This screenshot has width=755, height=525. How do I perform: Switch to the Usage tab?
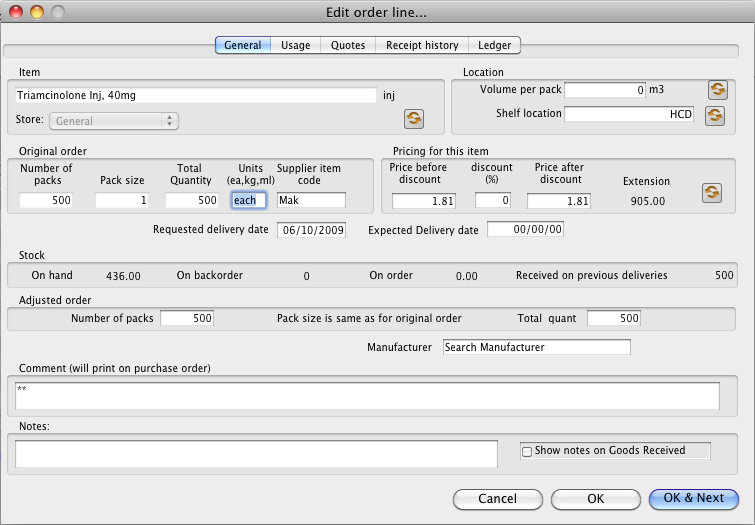(296, 45)
